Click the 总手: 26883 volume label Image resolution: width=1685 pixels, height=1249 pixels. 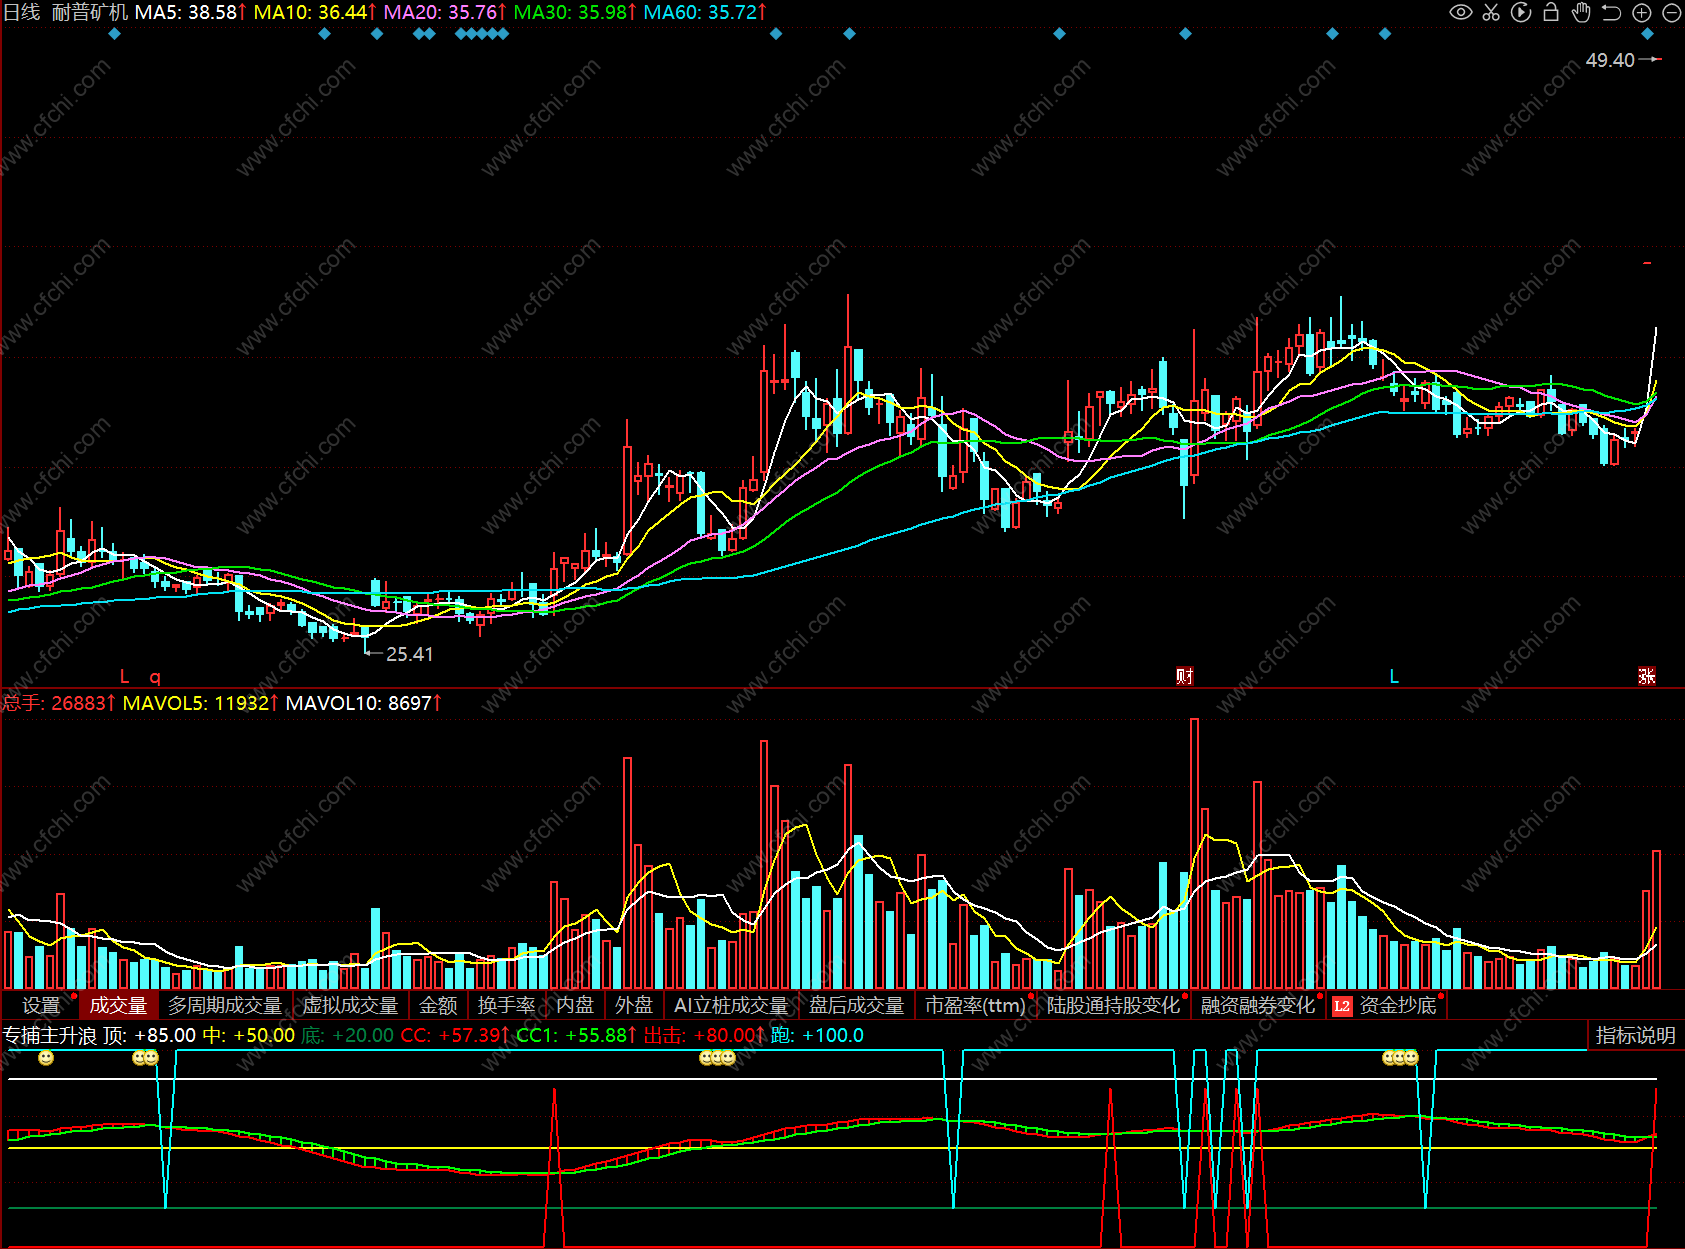click(x=59, y=703)
